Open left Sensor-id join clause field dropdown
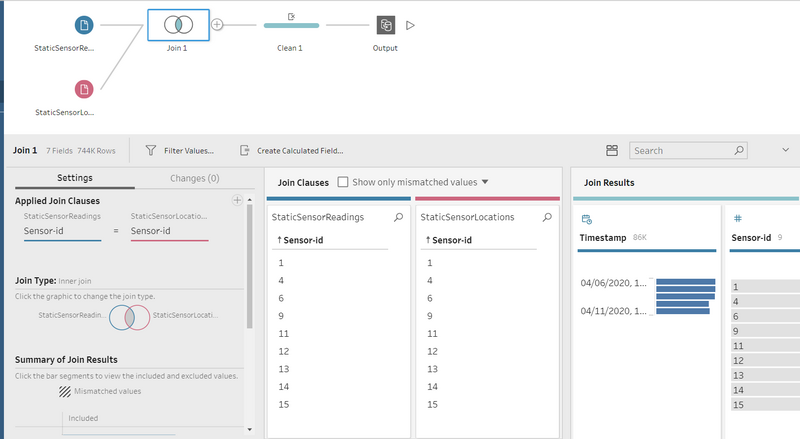The width and height of the screenshot is (800, 439). (x=62, y=231)
